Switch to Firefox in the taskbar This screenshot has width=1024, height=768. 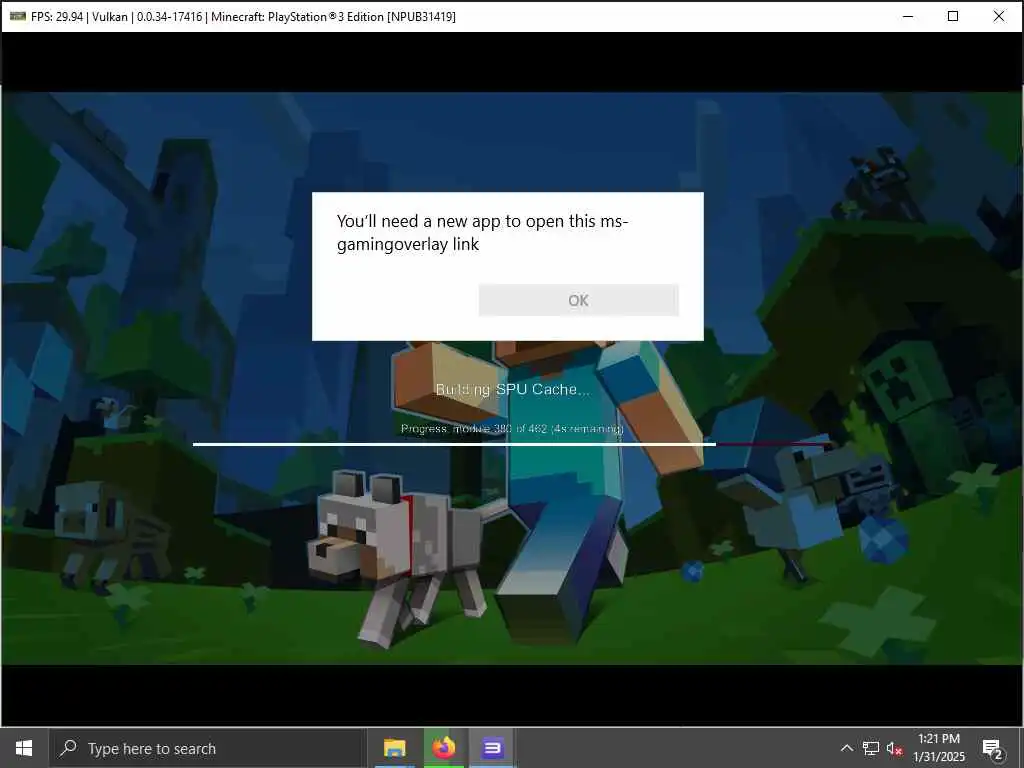point(443,748)
